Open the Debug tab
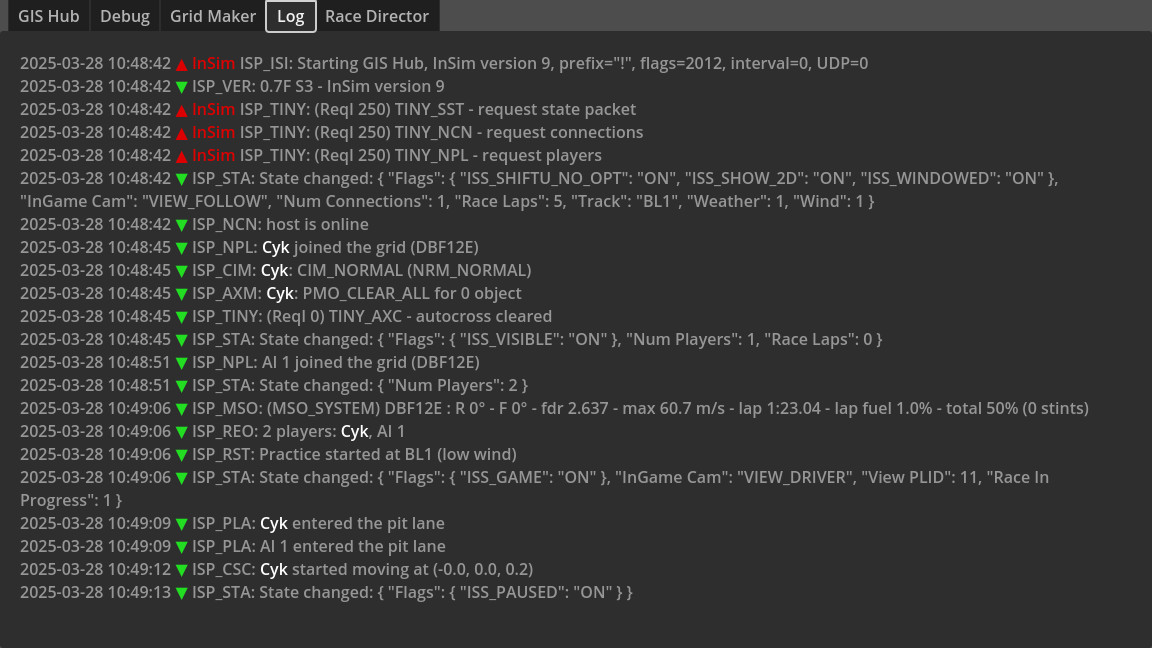The width and height of the screenshot is (1152, 648). 125,16
